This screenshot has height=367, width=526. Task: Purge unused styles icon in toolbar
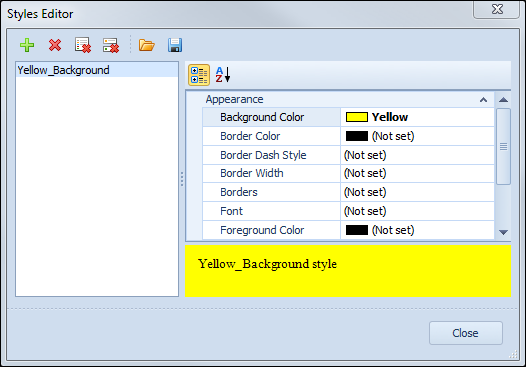[x=111, y=45]
